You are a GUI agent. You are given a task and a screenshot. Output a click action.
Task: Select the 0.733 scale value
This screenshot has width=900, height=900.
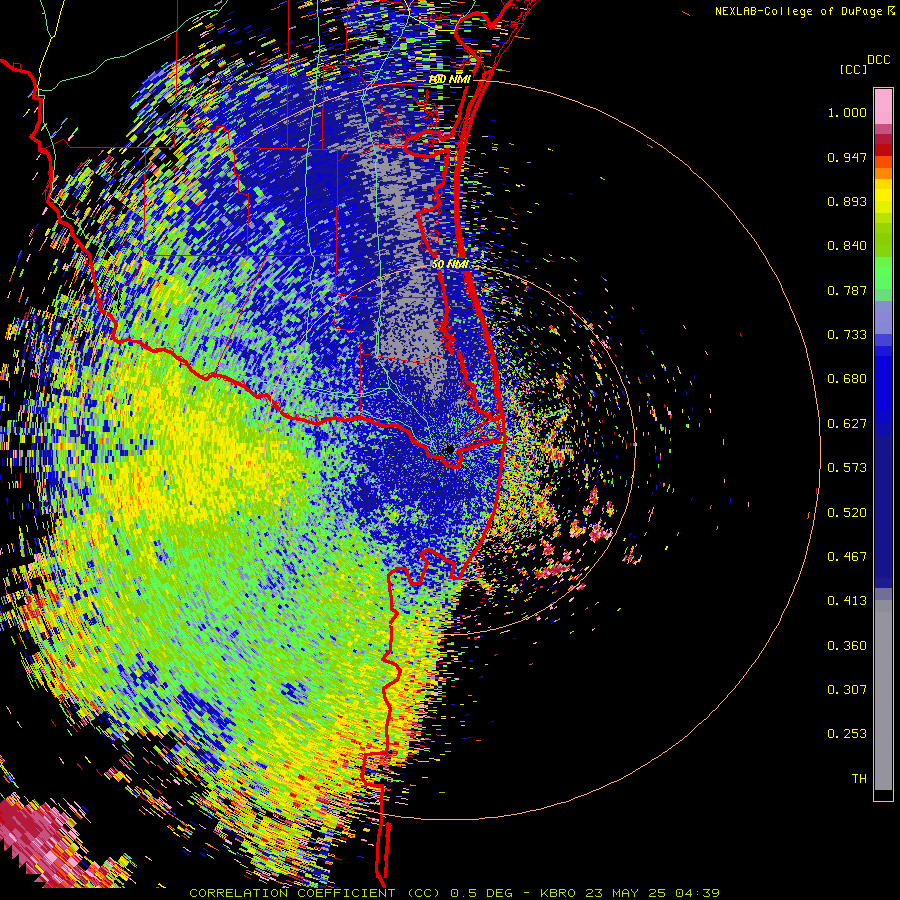[847, 335]
